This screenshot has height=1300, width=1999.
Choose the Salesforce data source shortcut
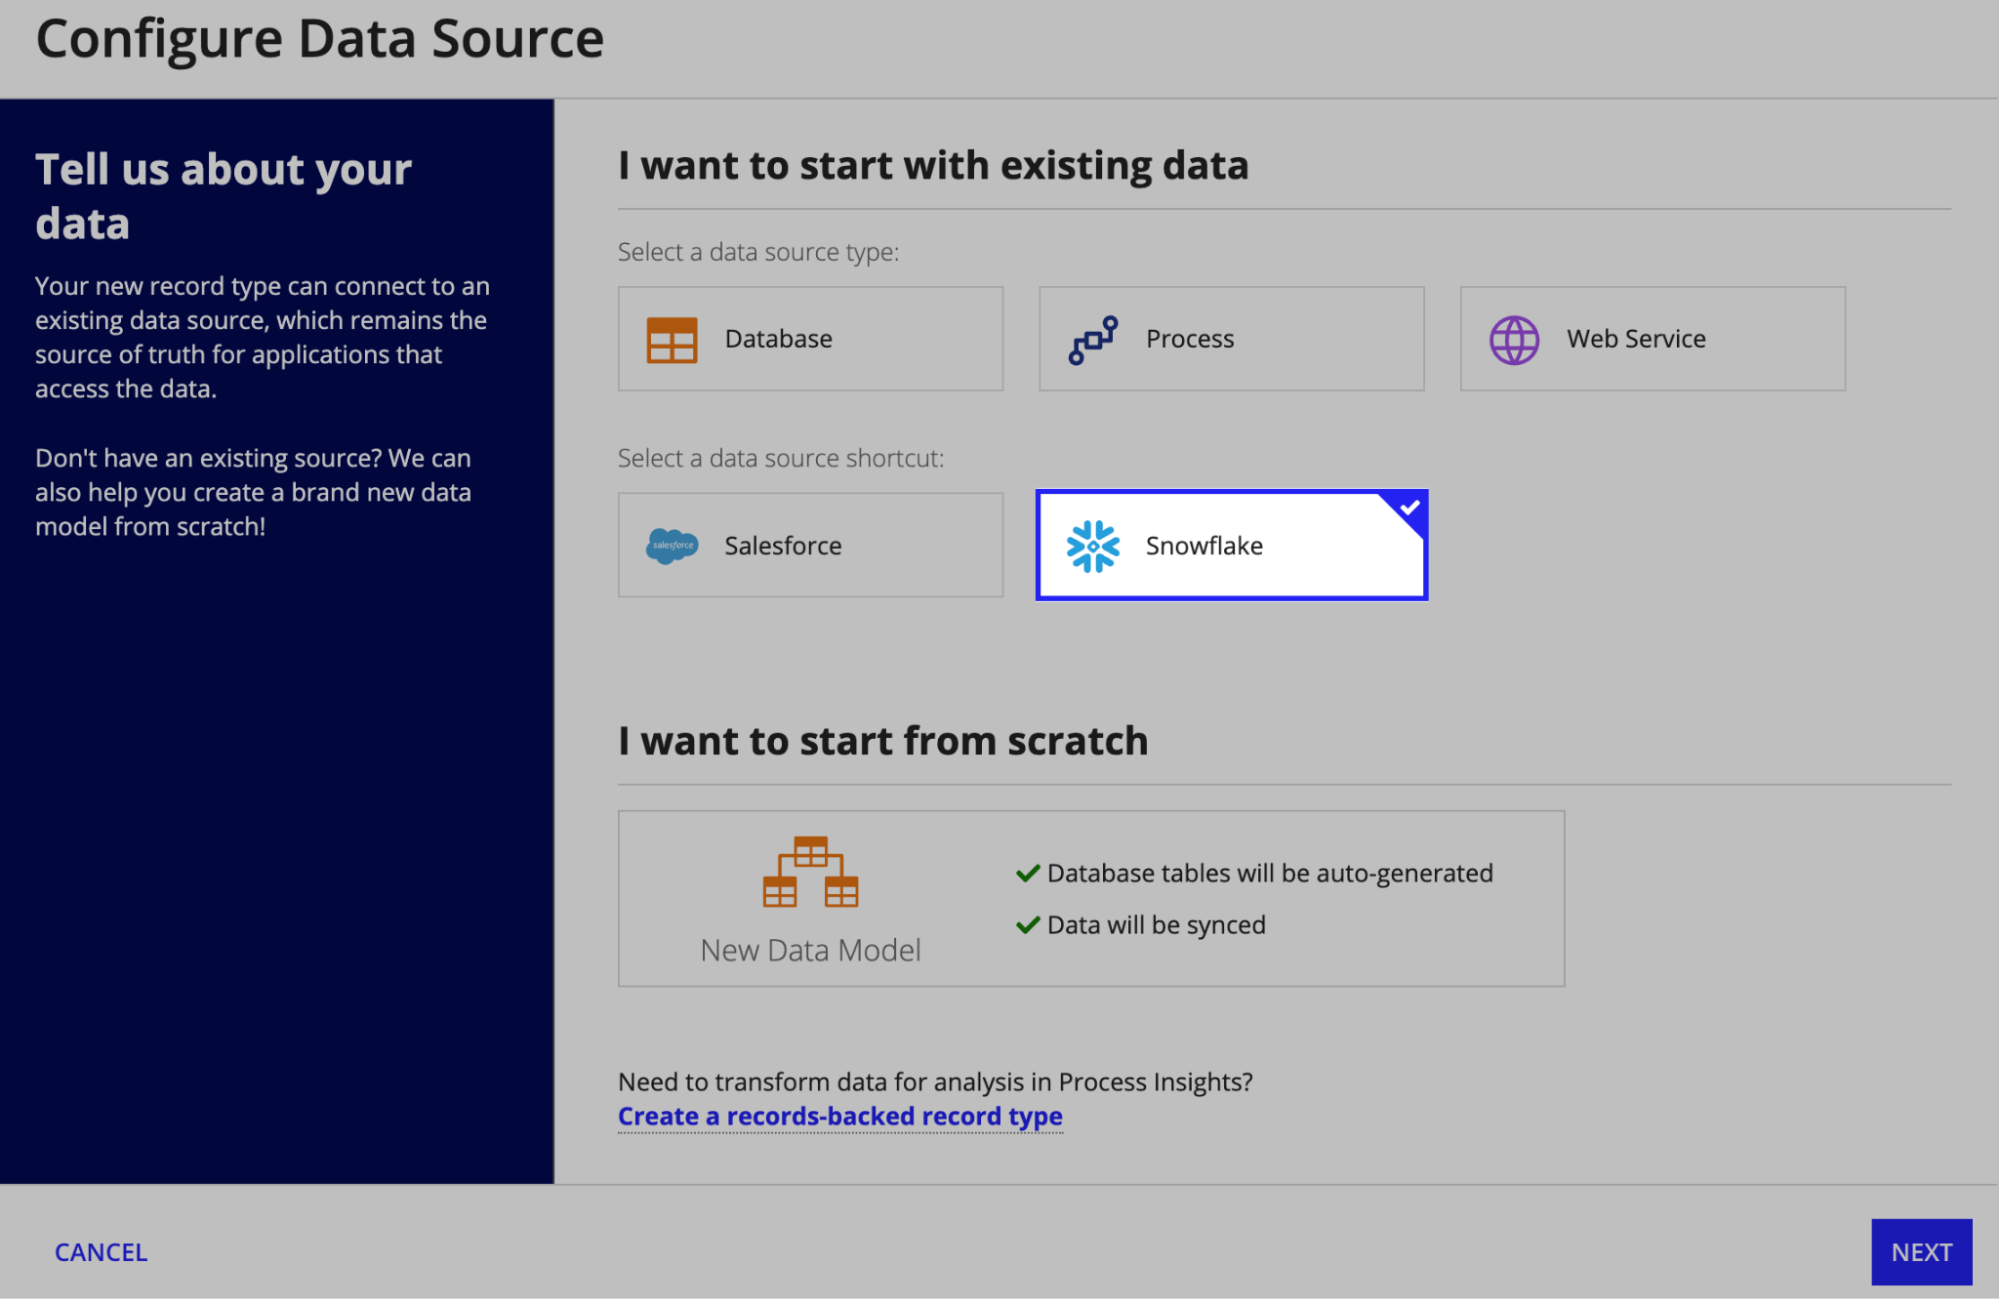click(x=810, y=545)
